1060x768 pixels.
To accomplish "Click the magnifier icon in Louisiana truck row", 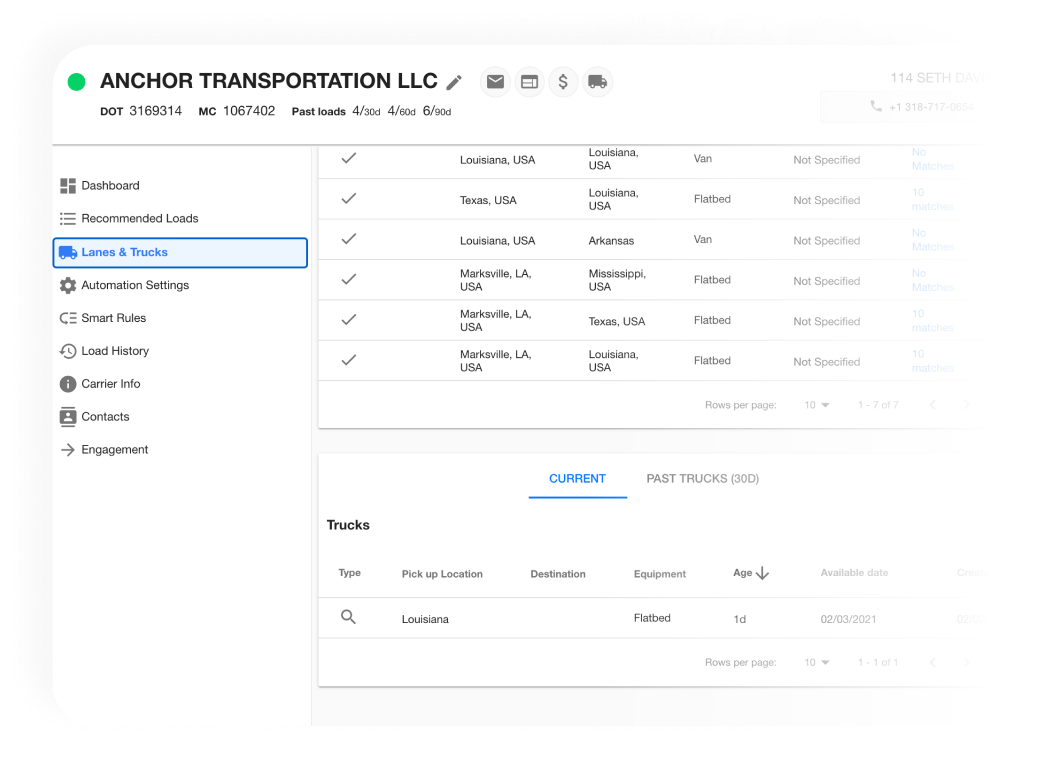I will point(348,618).
